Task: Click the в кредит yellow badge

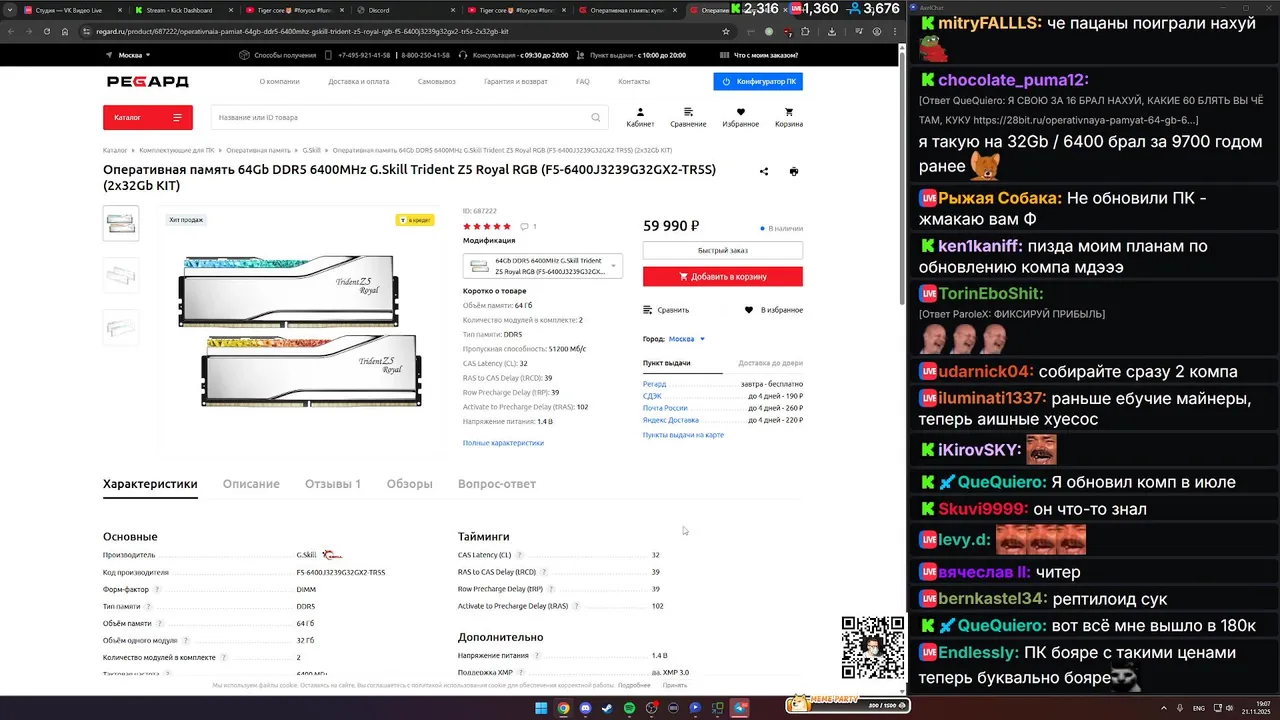Action: pyautogui.click(x=415, y=220)
